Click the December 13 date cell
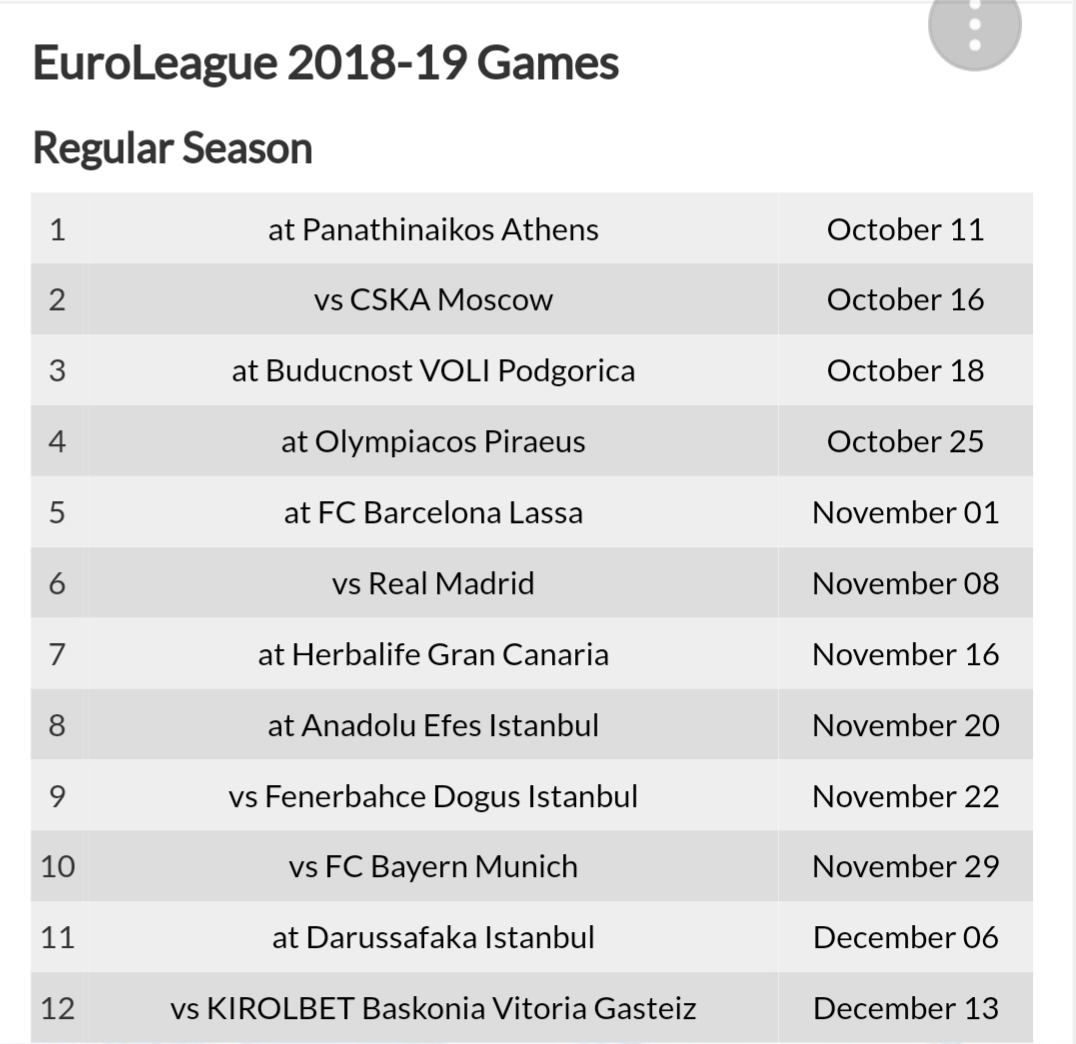The image size is (1076, 1044). click(905, 1008)
